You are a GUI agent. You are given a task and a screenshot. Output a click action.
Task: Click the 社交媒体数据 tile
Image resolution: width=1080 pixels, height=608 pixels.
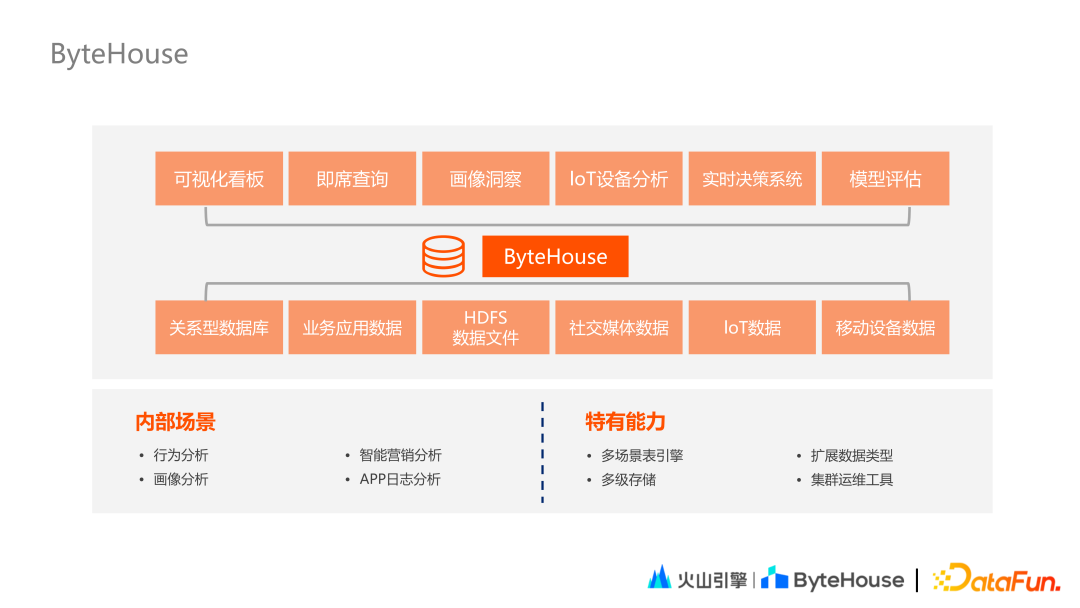pos(618,327)
